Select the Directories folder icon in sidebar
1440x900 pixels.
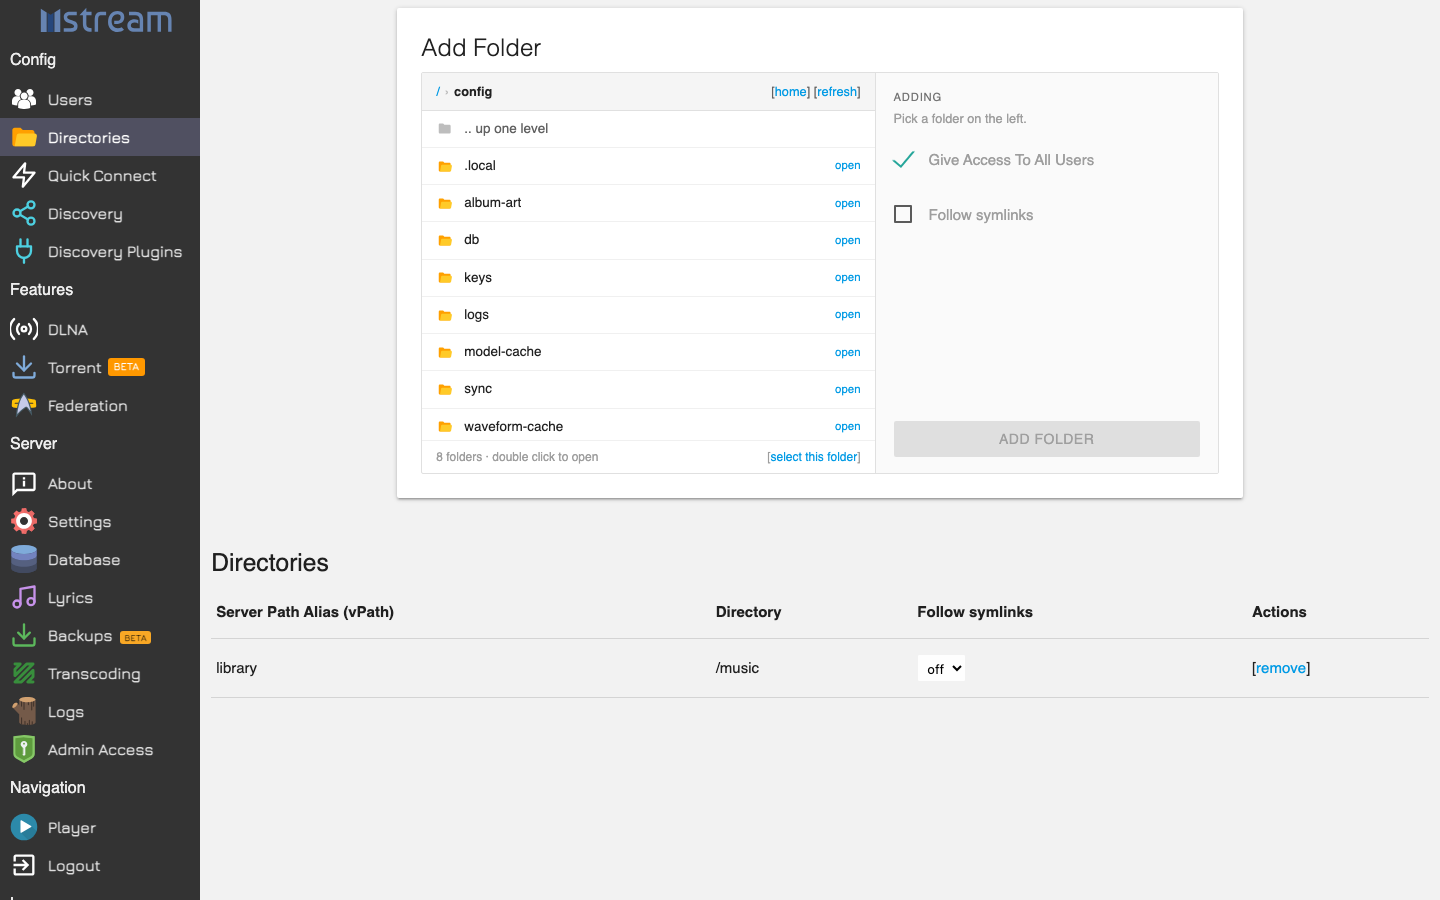pyautogui.click(x=24, y=137)
